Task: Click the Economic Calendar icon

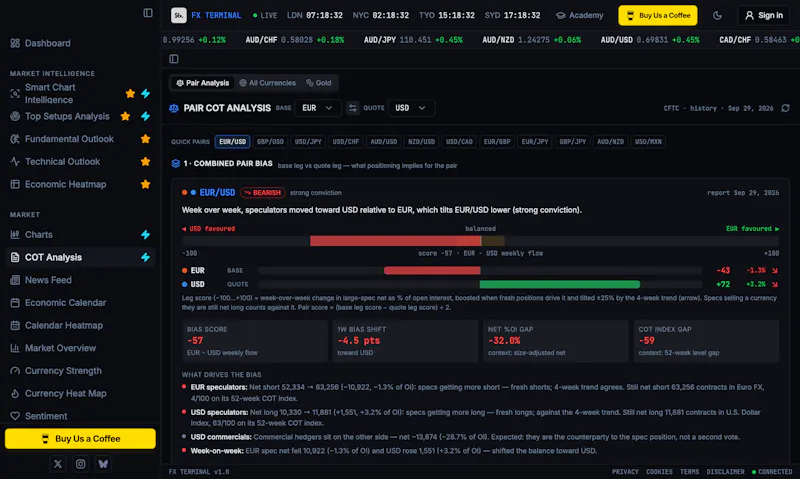Action: (x=15, y=302)
